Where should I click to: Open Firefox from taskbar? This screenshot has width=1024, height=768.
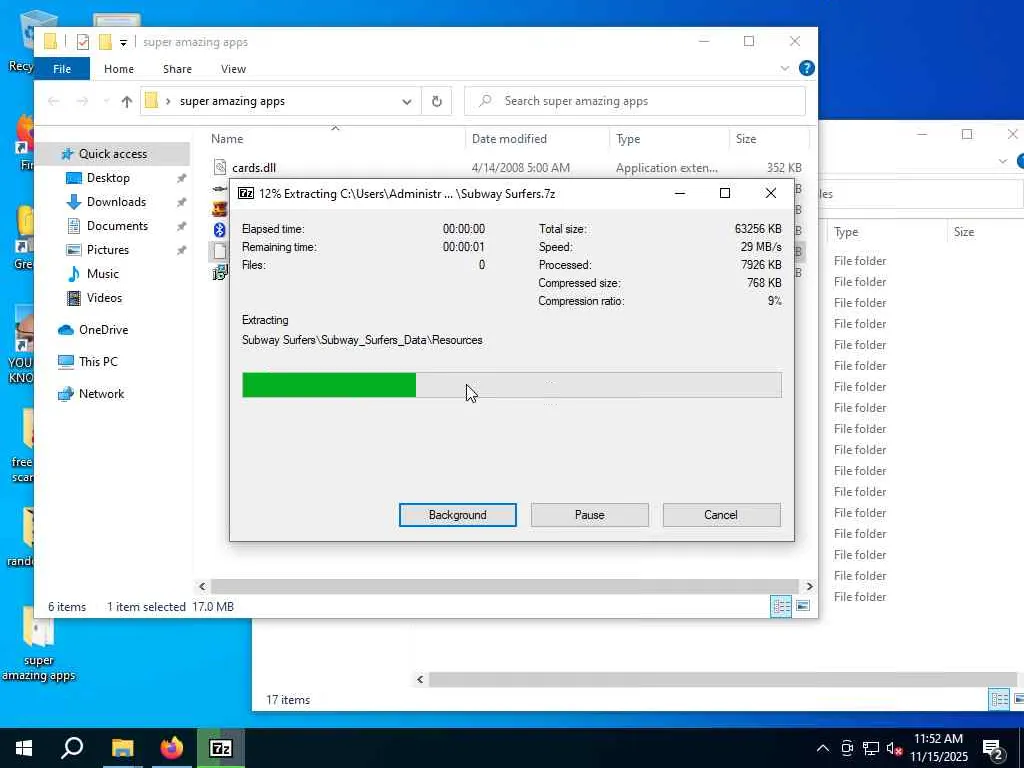(x=172, y=748)
